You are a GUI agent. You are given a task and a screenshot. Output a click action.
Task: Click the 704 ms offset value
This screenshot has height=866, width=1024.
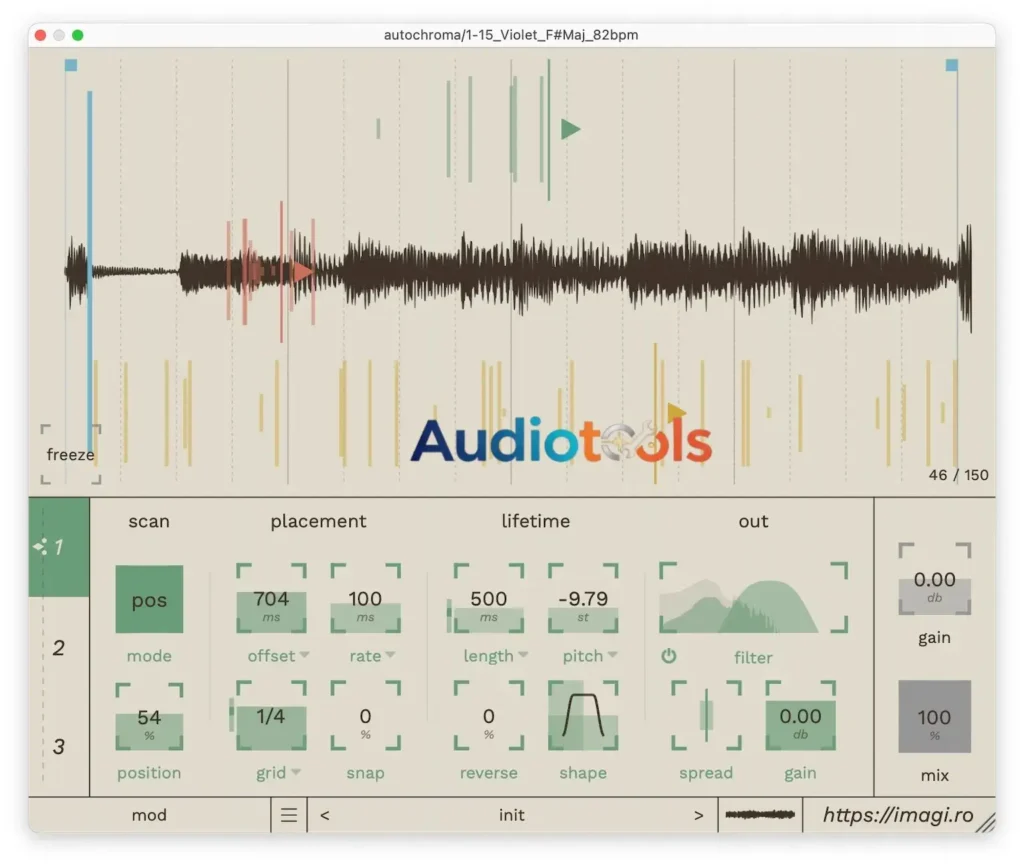271,599
